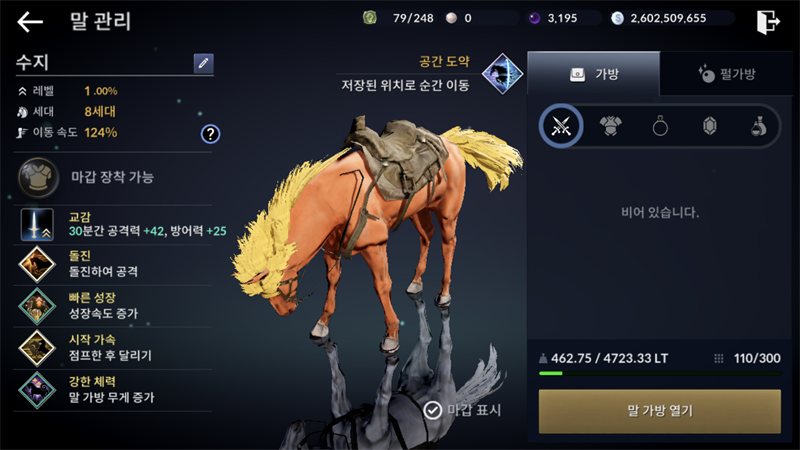
Task: Select the crossed swords weapon filter
Action: coord(561,126)
